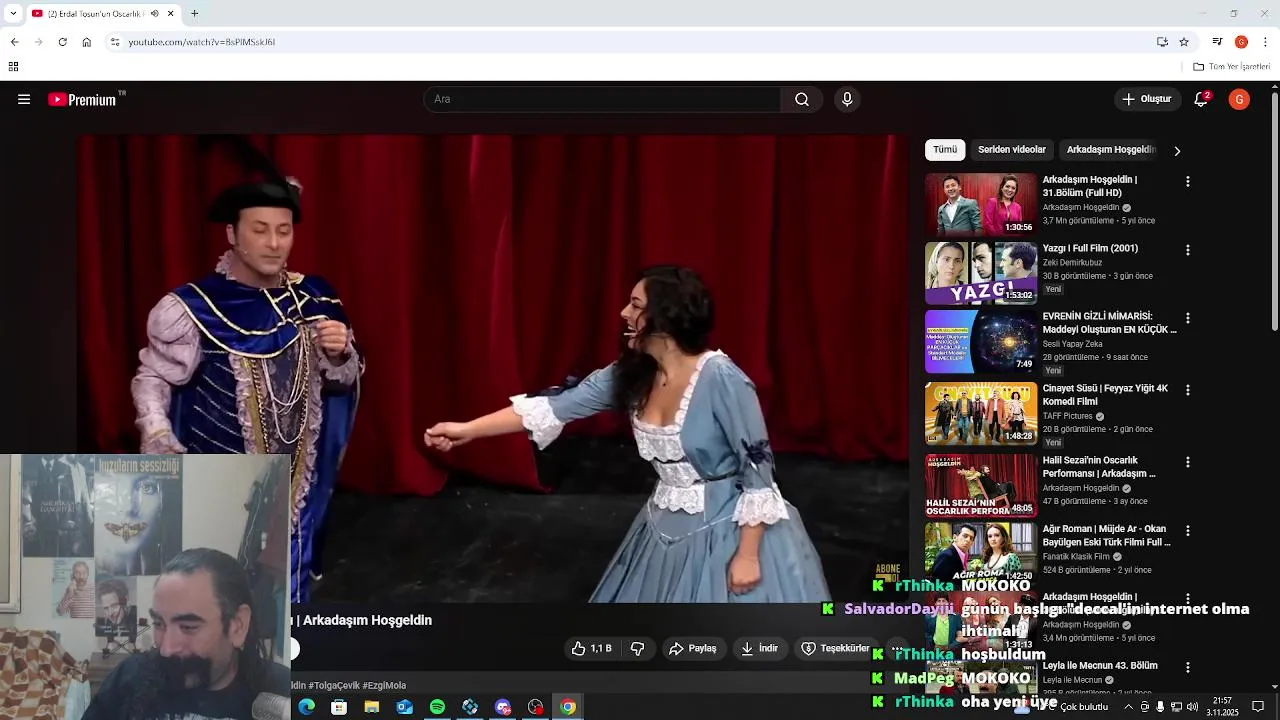
Task: Open Tüm Yer İşaretleri bookmarks folder
Action: (1231, 67)
